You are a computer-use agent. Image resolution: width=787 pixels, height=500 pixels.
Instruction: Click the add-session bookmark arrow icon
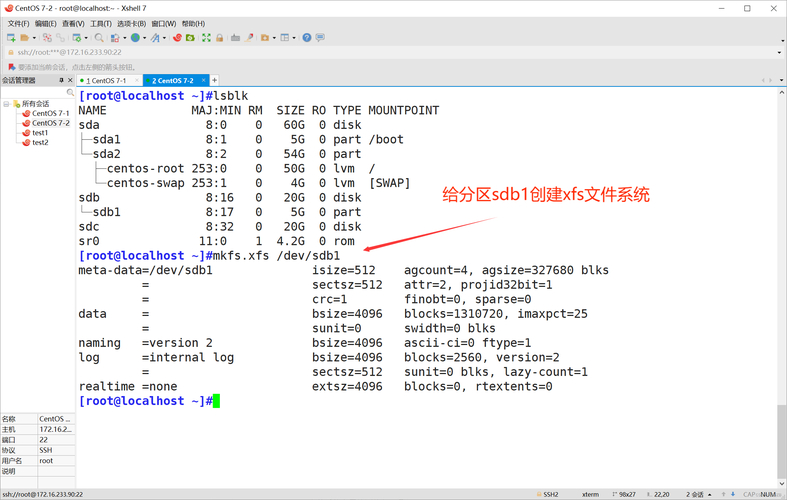click(12, 67)
